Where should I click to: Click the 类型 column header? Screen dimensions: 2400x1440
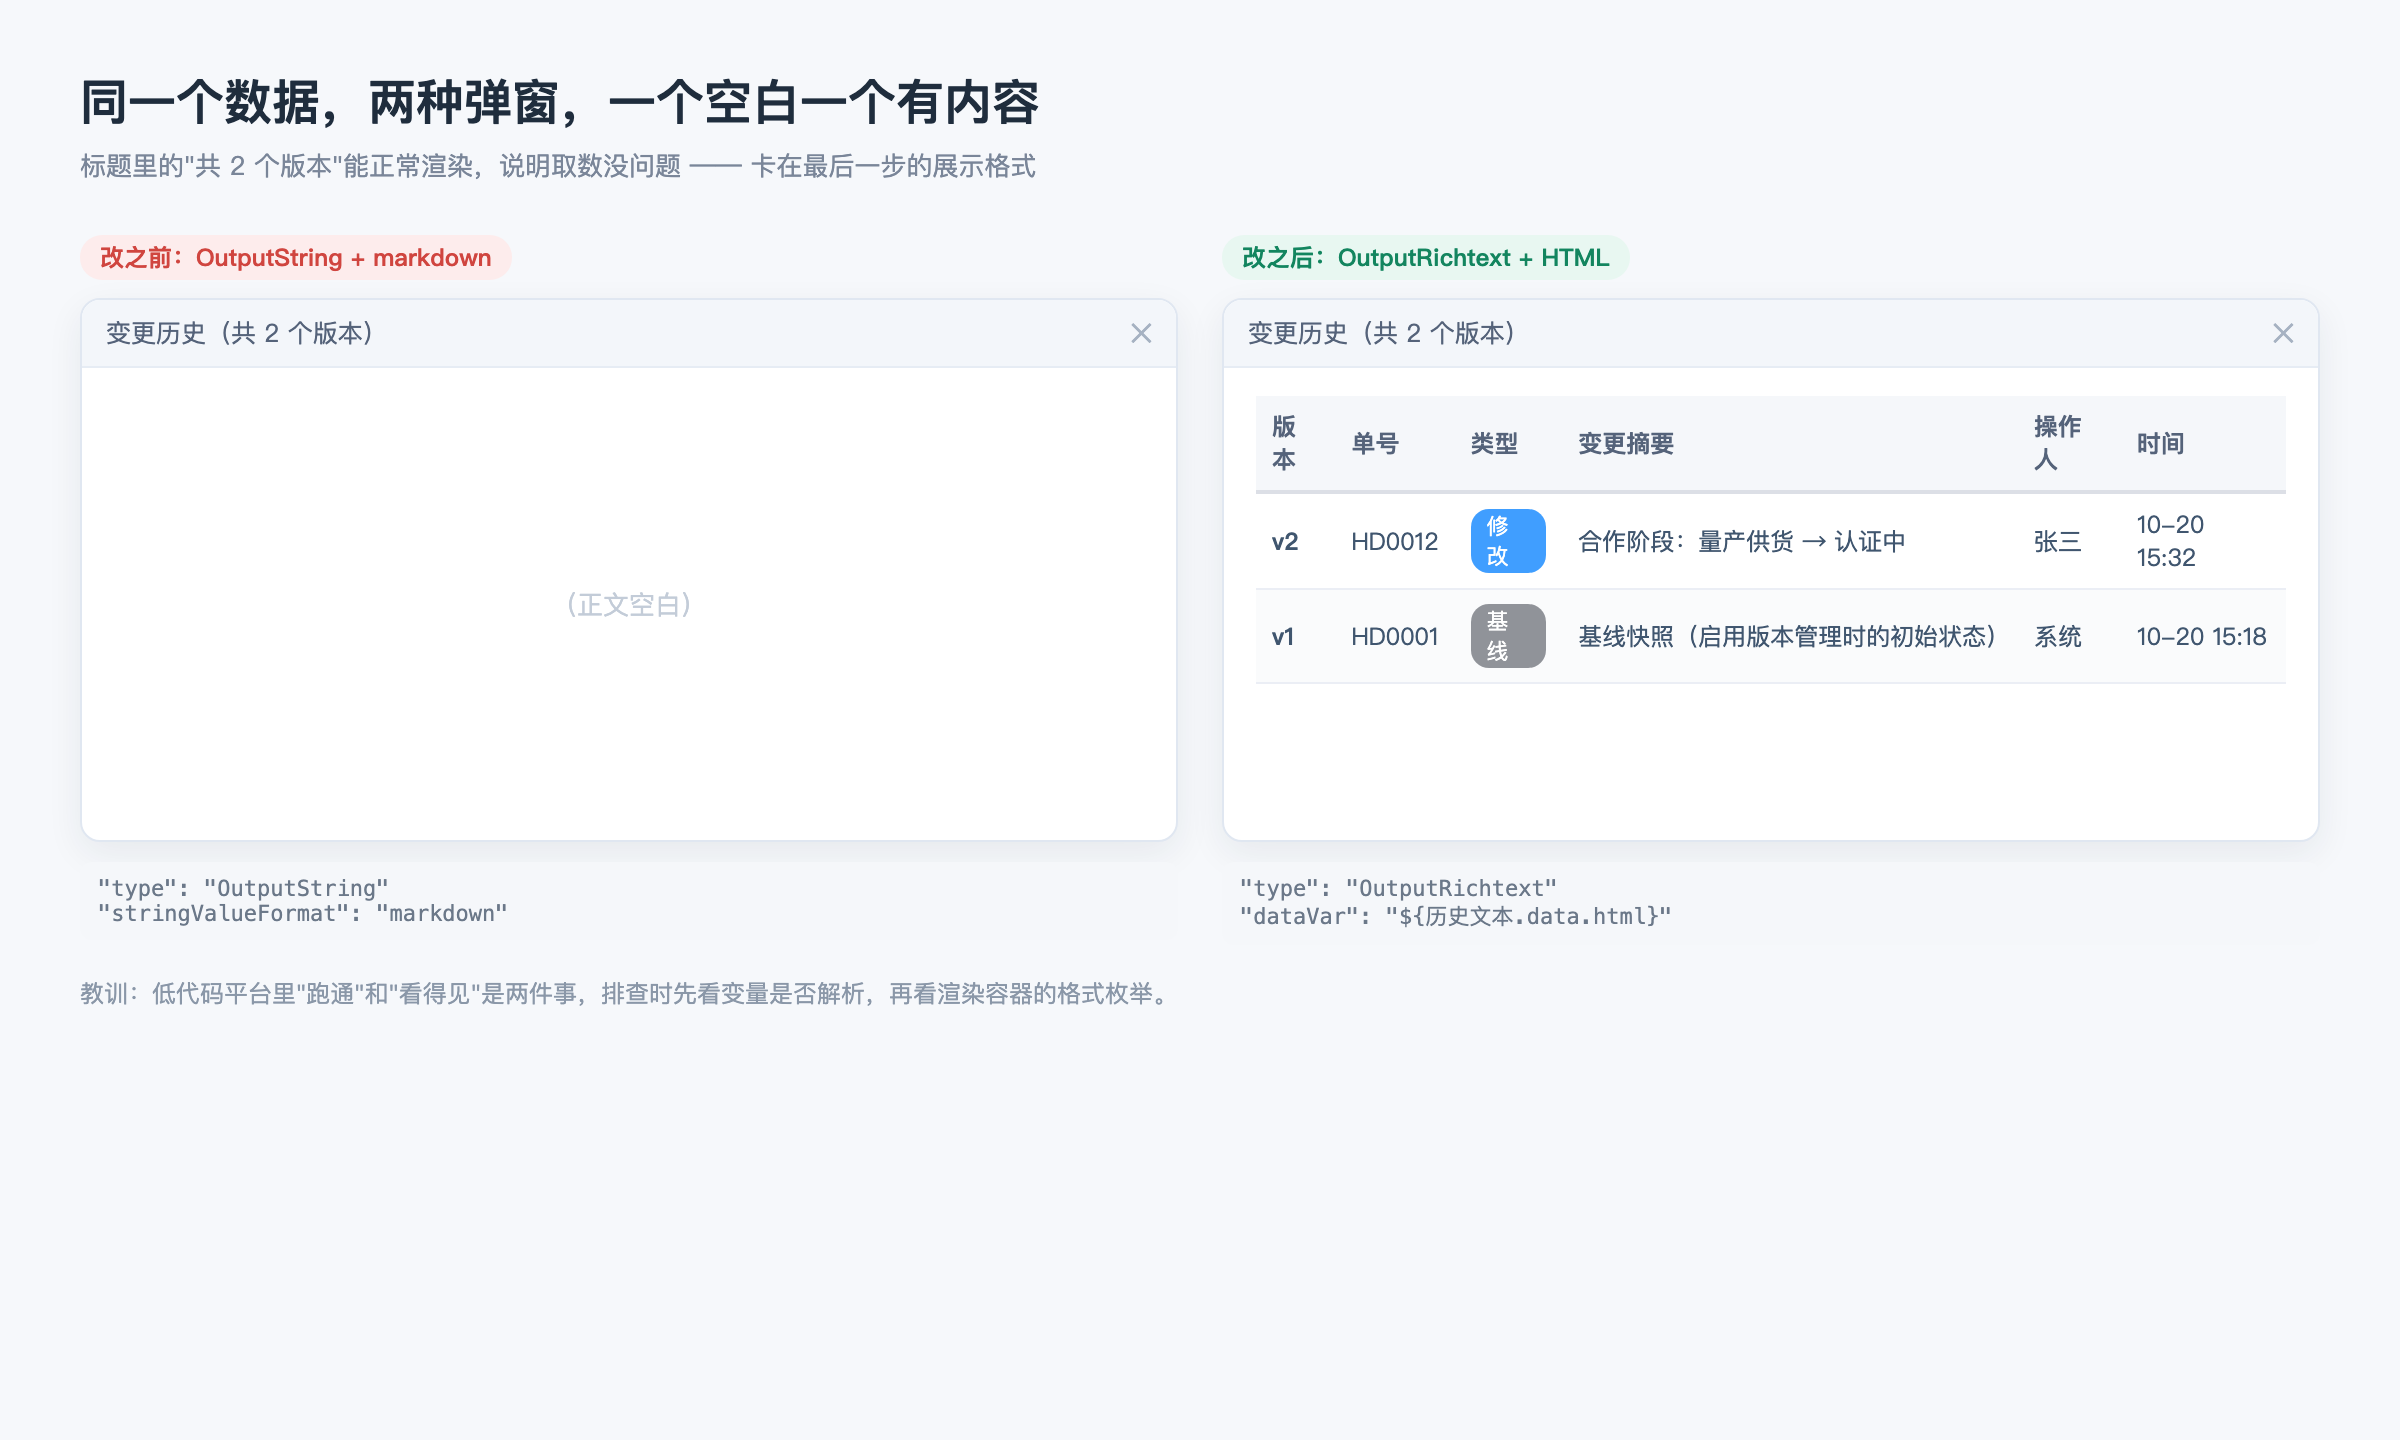point(1494,443)
